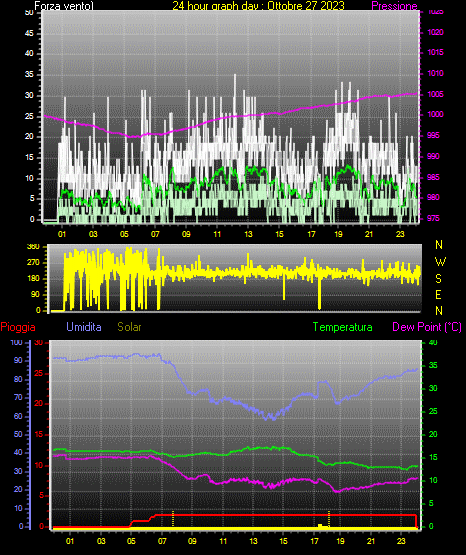
Task: Click the Forza vento title label
Action: (x=64, y=6)
